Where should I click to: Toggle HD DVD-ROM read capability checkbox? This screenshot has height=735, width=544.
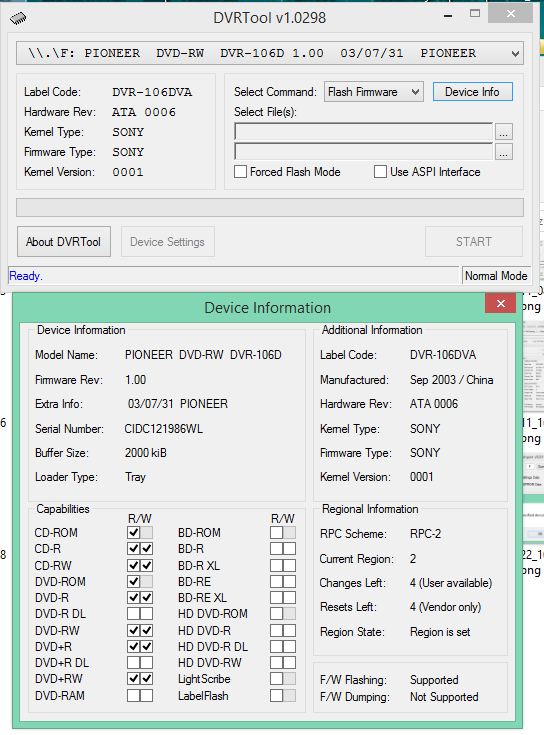(276, 614)
